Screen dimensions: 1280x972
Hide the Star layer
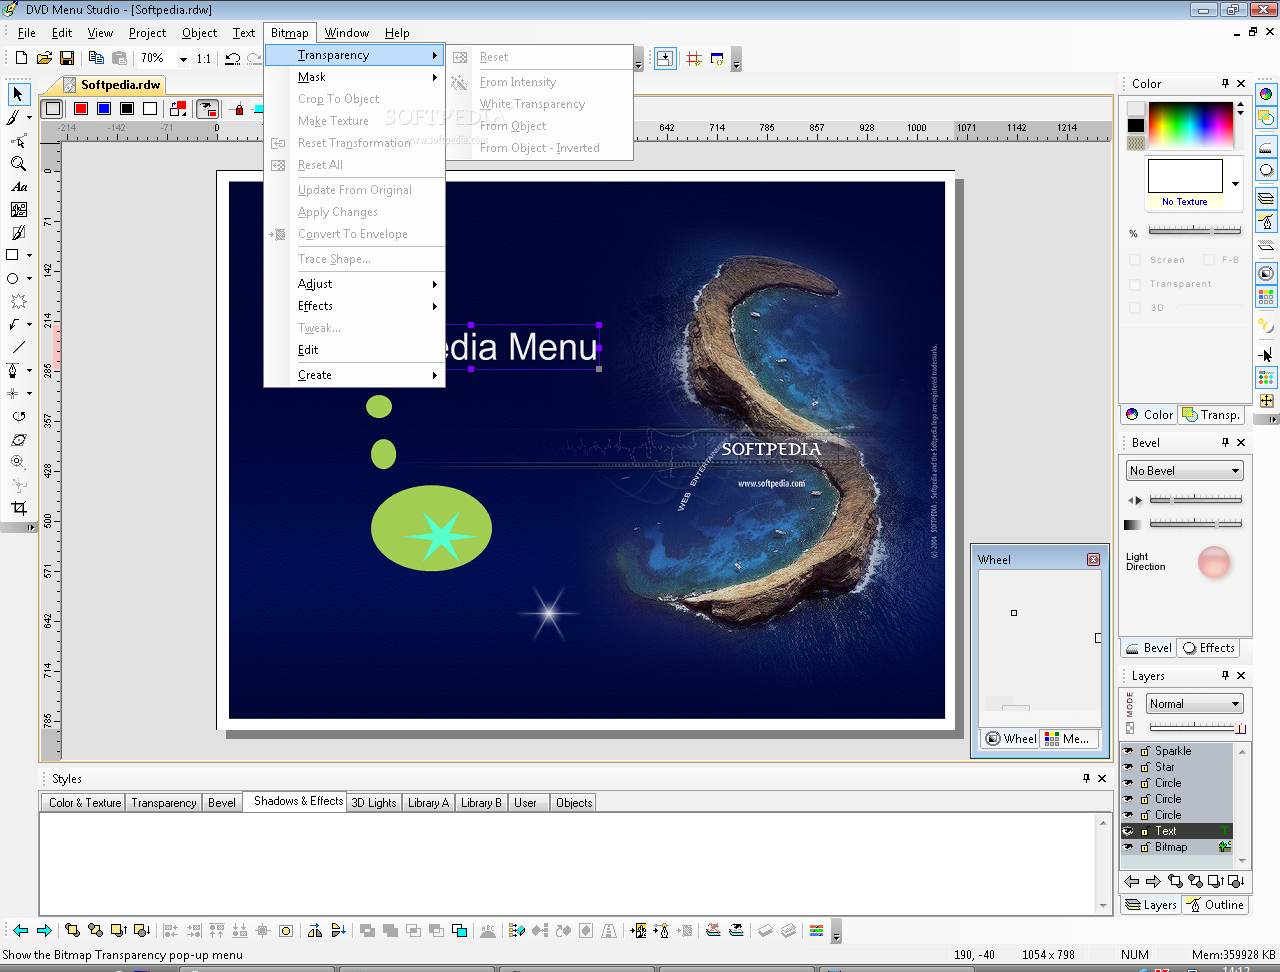1128,767
